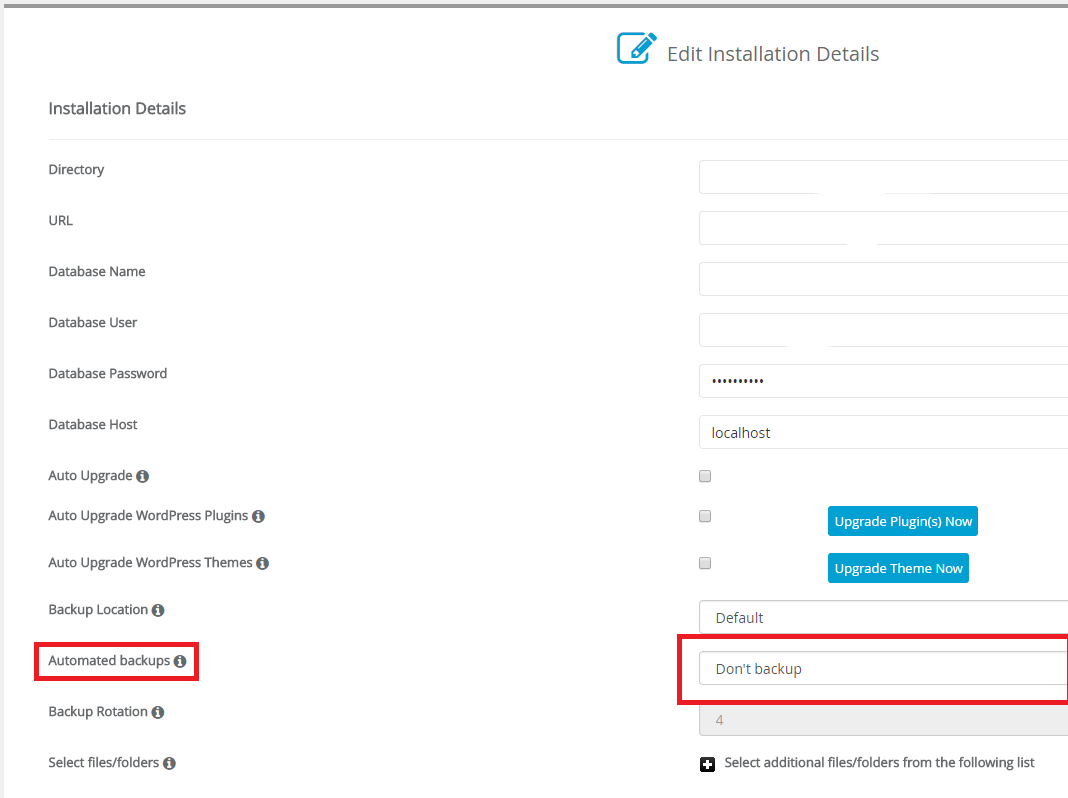This screenshot has width=1068, height=798.
Task: Expand the additional files/folders list
Action: 879,762
